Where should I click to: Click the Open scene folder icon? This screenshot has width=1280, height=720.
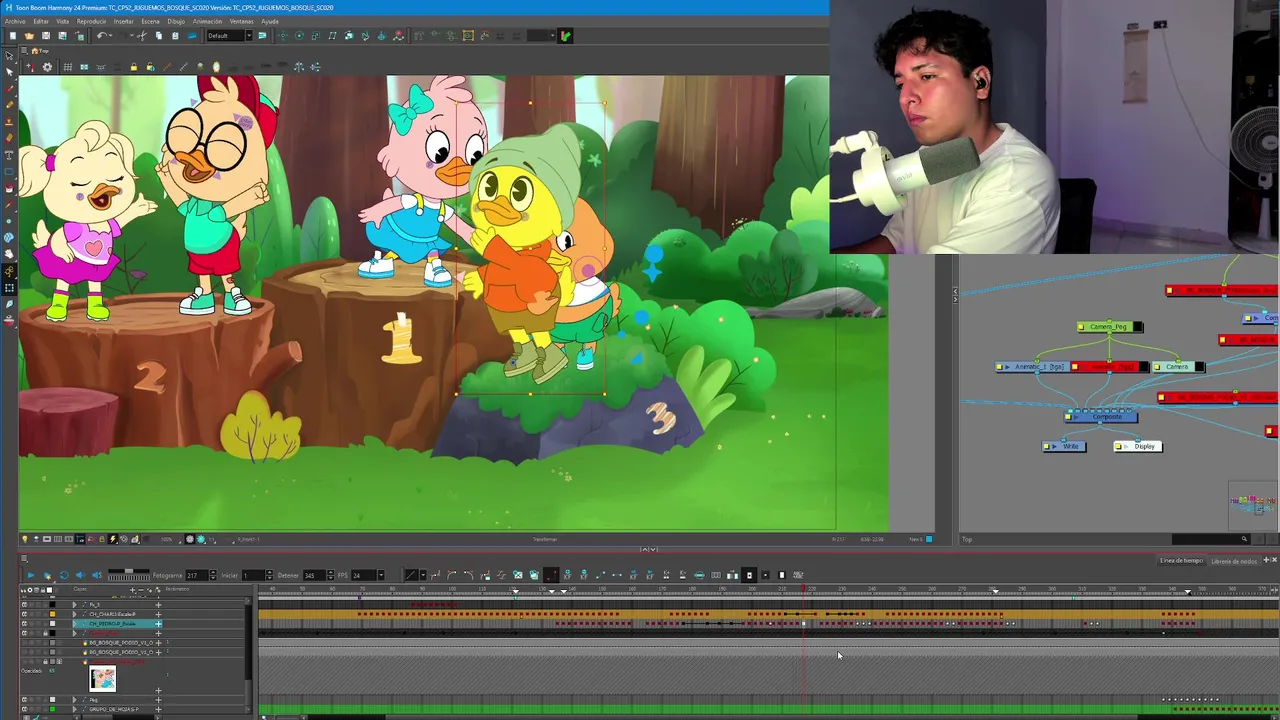[x=29, y=36]
